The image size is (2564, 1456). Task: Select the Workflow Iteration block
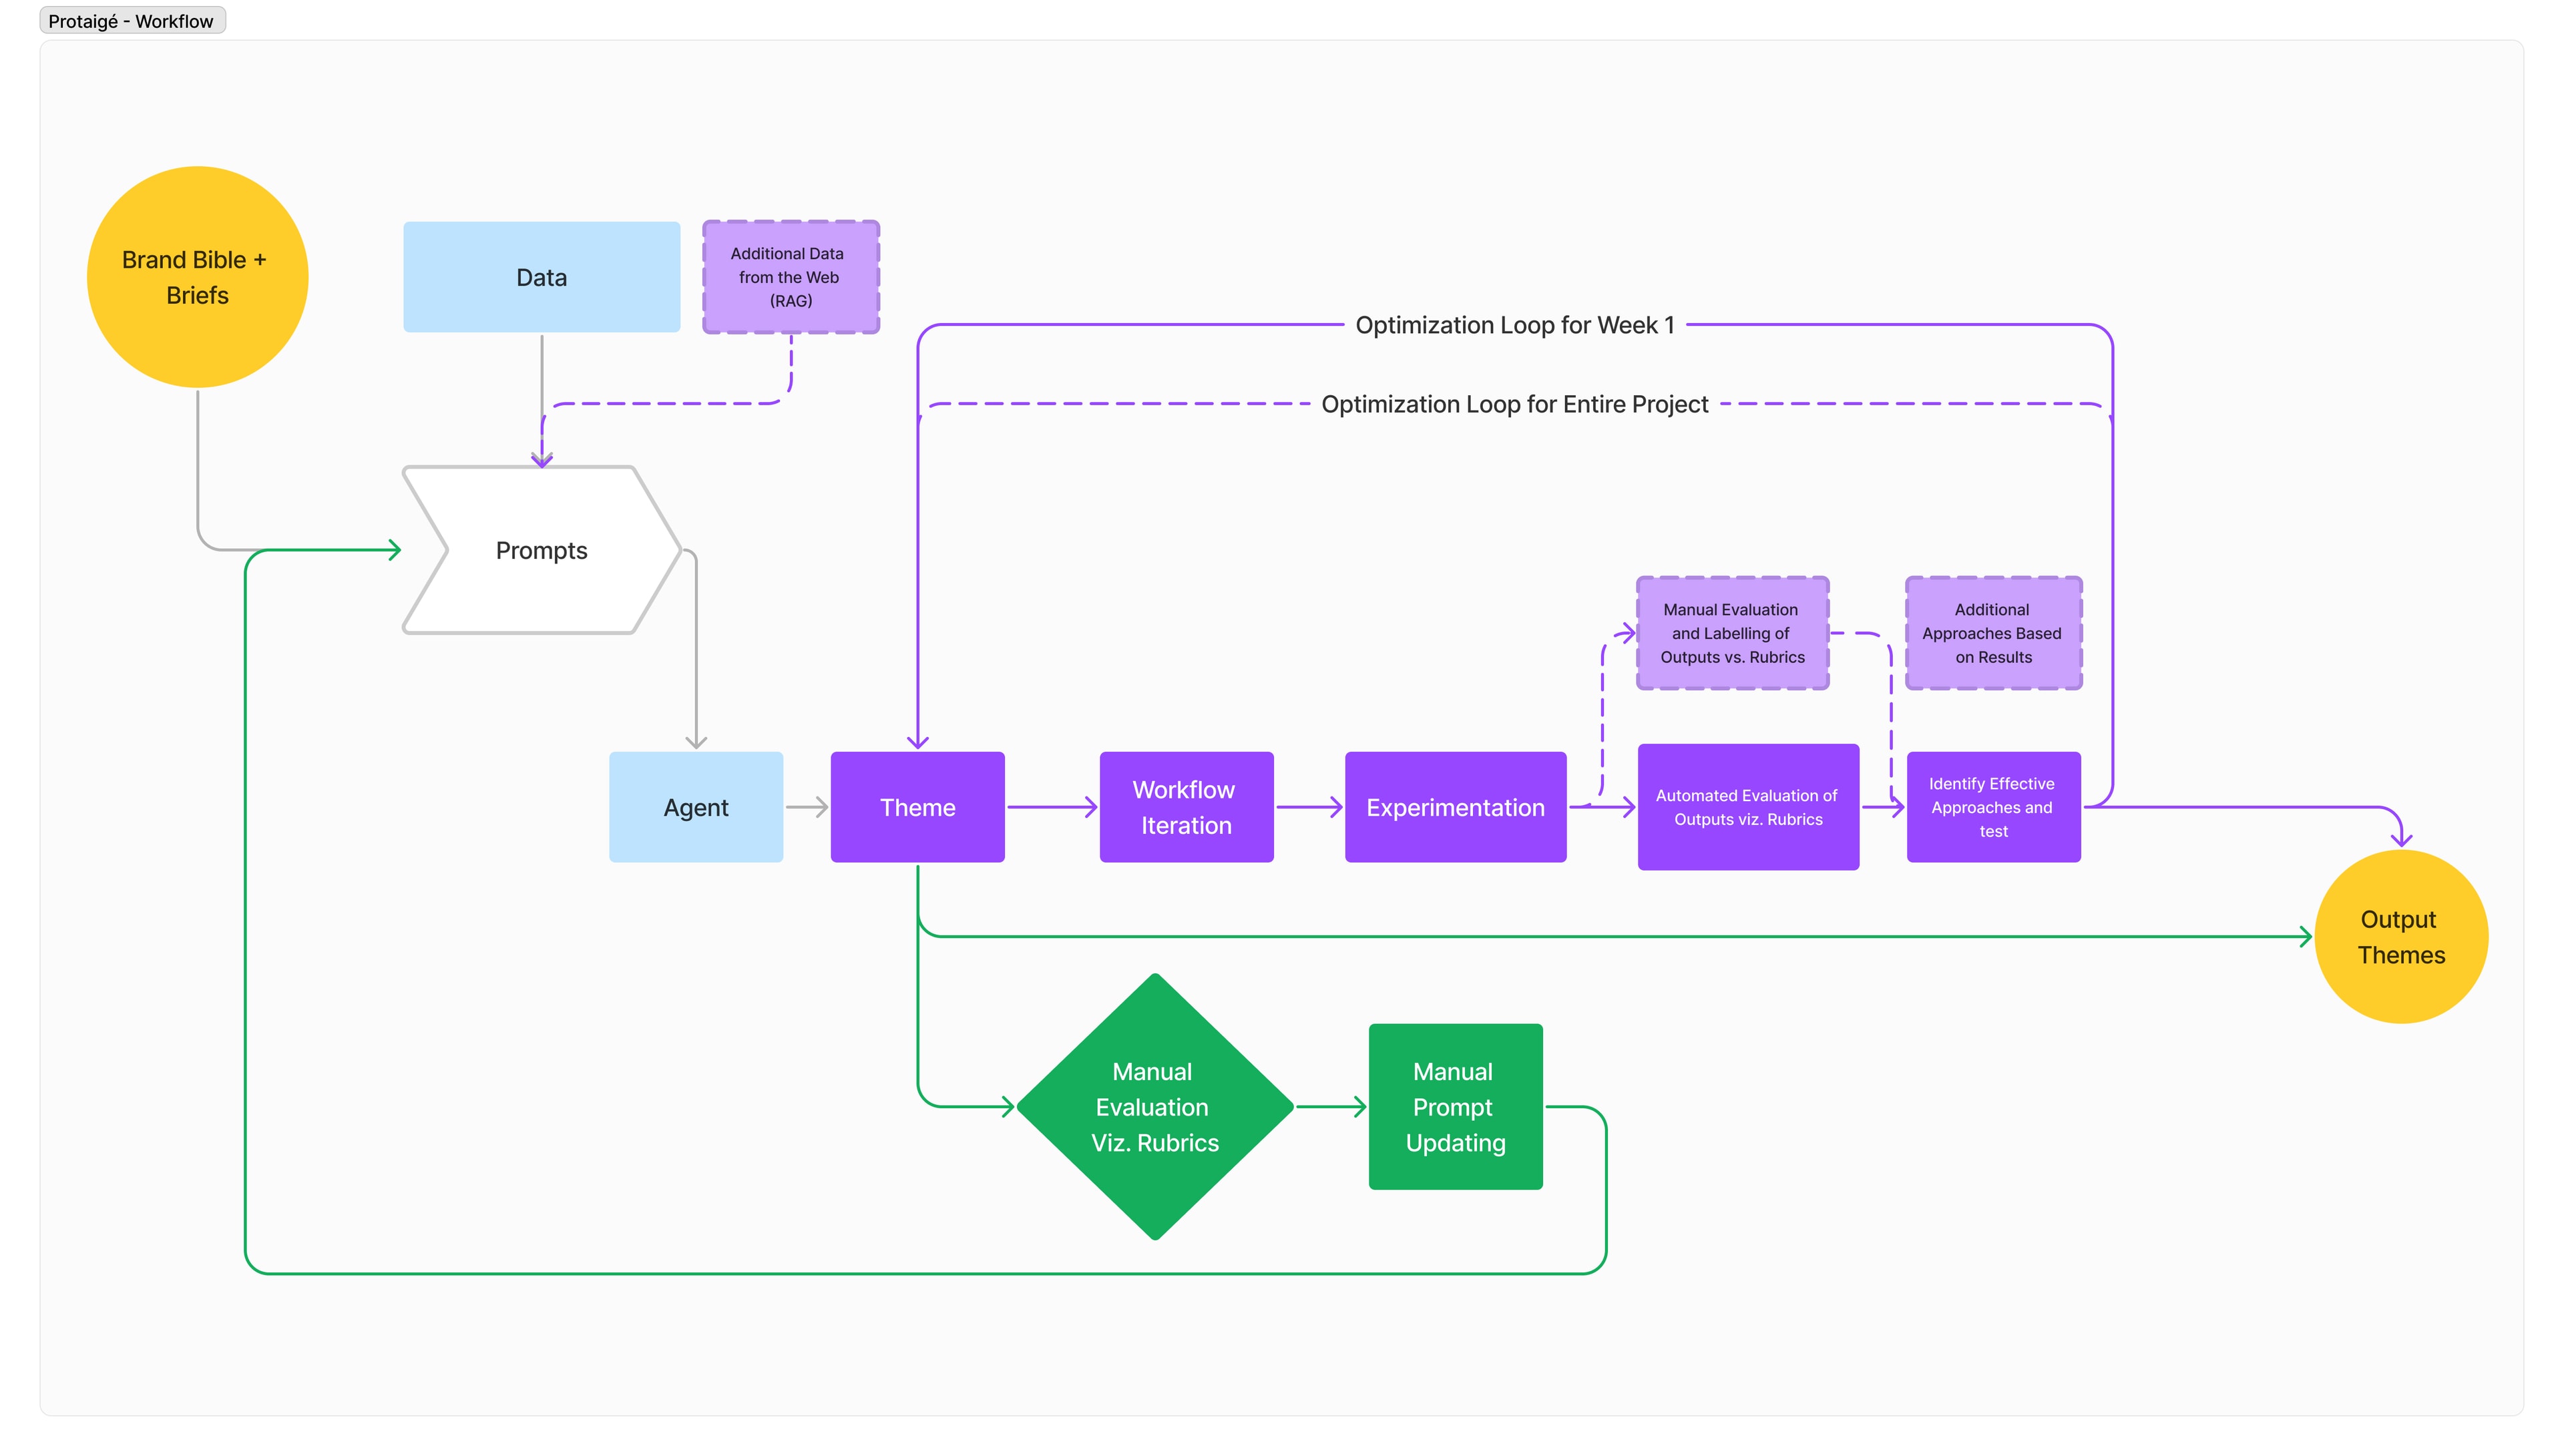click(1186, 807)
